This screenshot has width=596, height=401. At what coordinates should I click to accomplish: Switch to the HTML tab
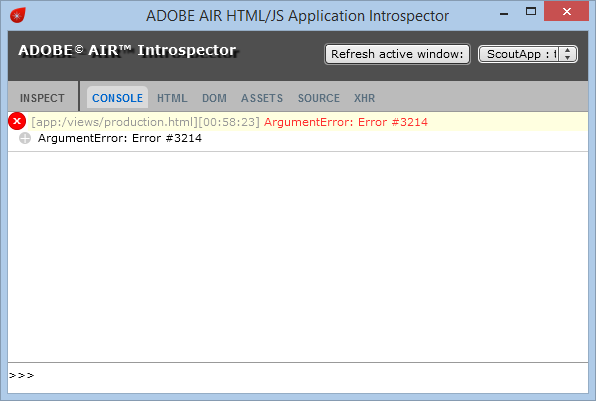(172, 98)
